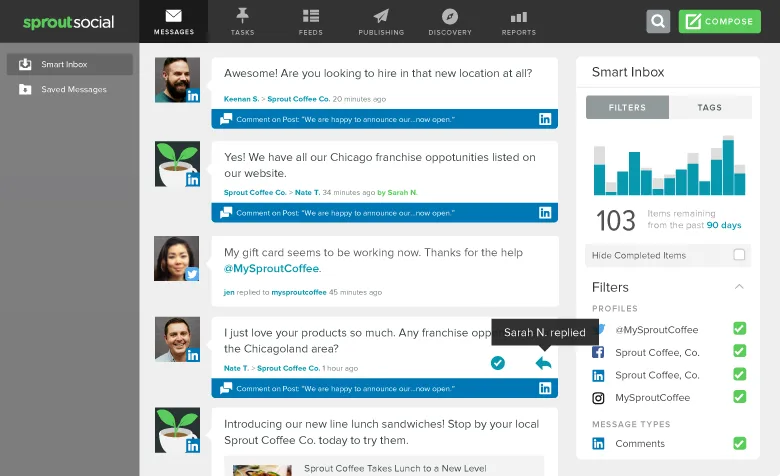Click LinkedIn icon on Keenan's comment bar
The width and height of the screenshot is (780, 476).
click(545, 119)
